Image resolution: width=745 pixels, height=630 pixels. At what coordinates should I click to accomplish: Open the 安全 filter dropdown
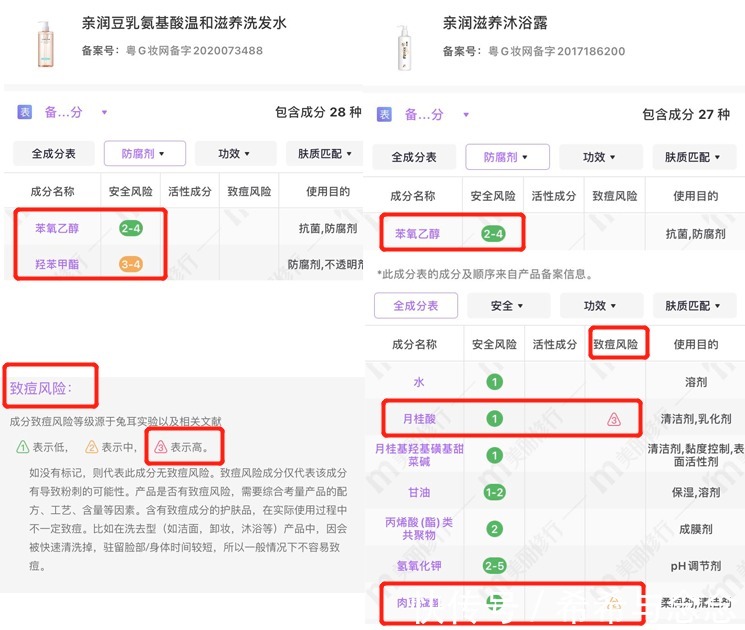coord(509,305)
